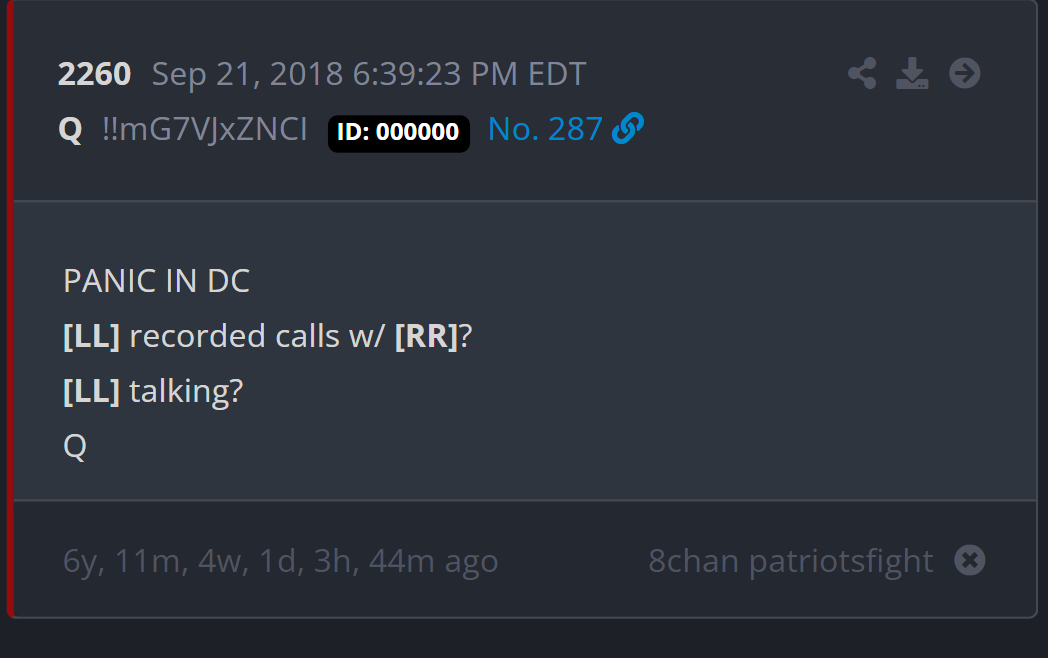Click the share icon for post 2260
Viewport: 1048px width, 658px height.
[x=862, y=74]
